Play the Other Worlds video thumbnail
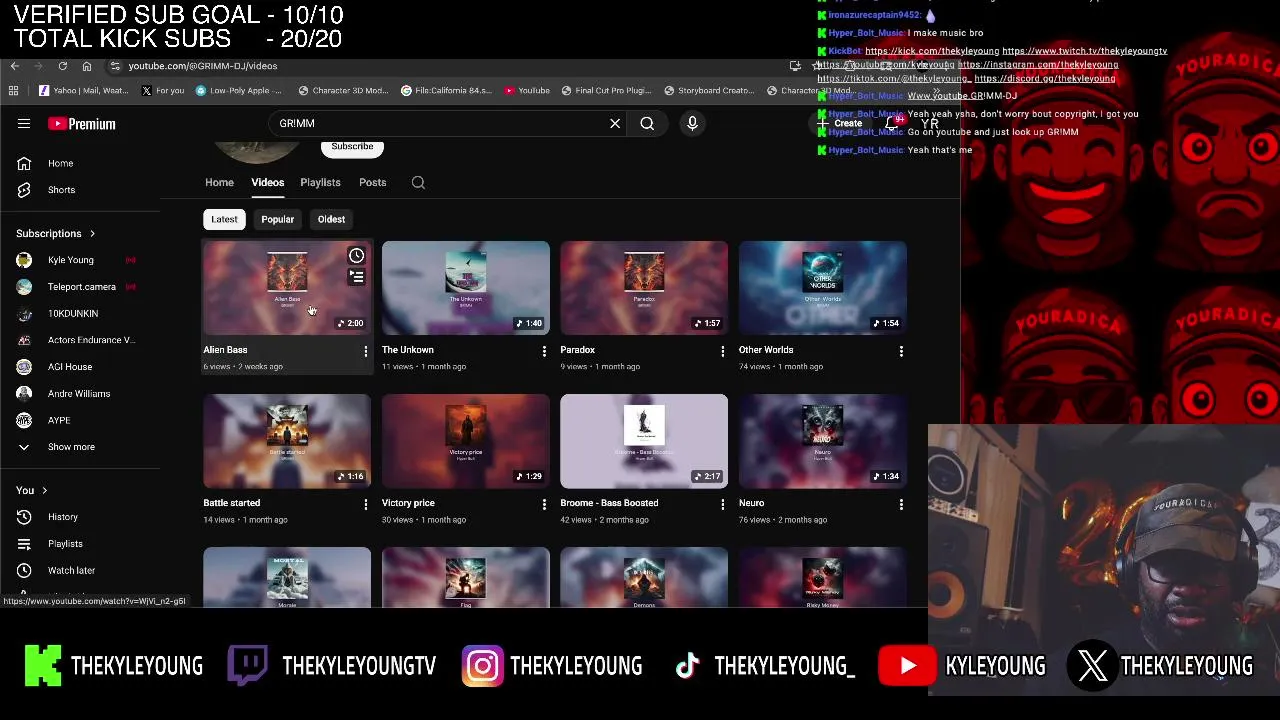 823,288
